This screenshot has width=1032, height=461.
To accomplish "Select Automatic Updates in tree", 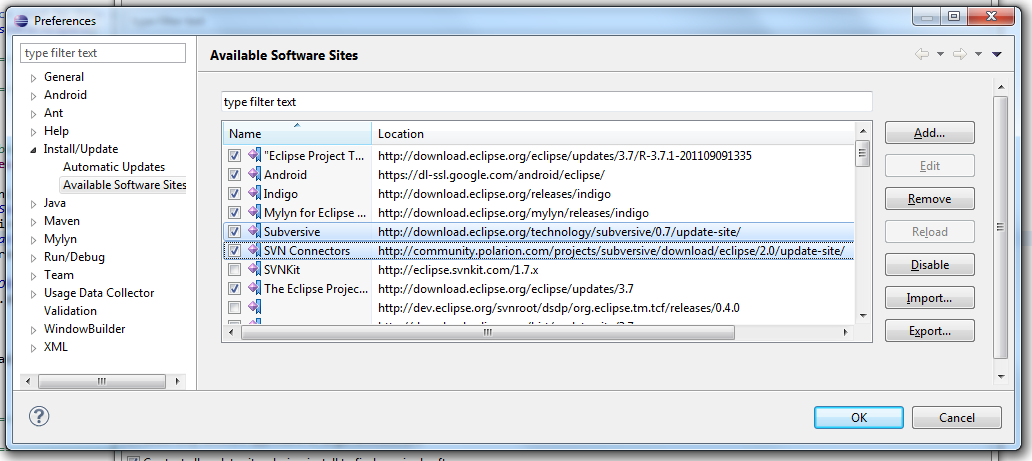I will pyautogui.click(x=114, y=167).
